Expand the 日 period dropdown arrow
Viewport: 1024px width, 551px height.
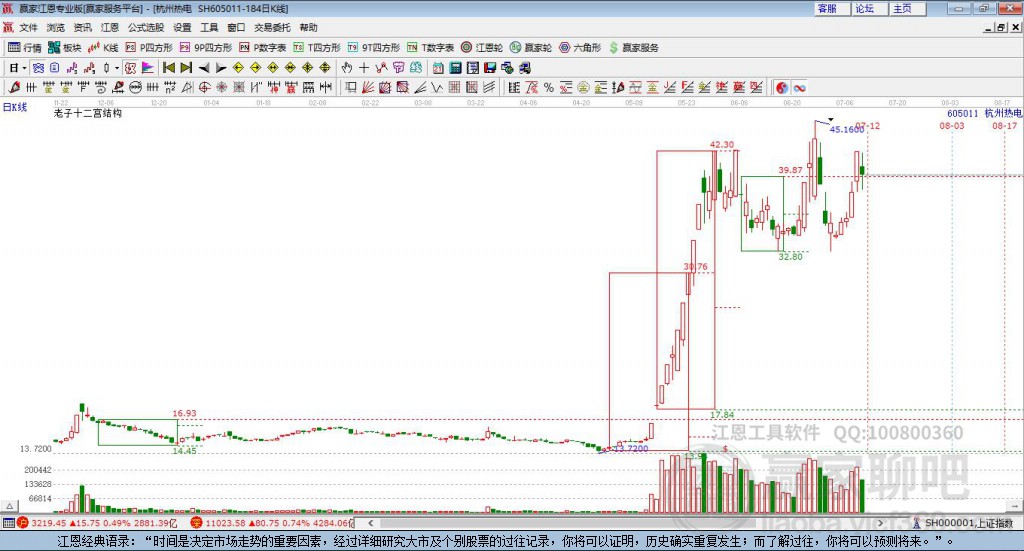(24, 68)
